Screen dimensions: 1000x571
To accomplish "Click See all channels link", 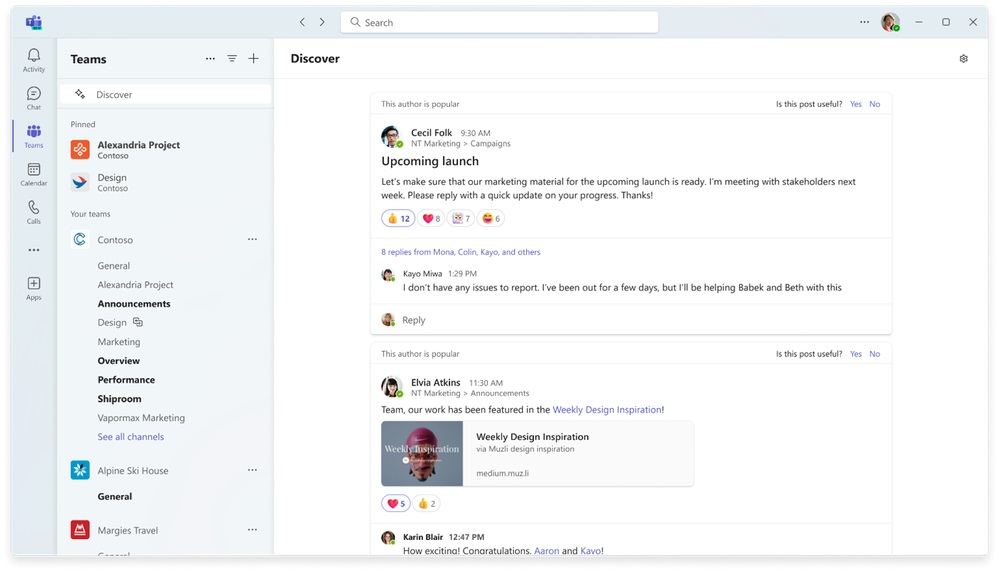I will [x=131, y=437].
